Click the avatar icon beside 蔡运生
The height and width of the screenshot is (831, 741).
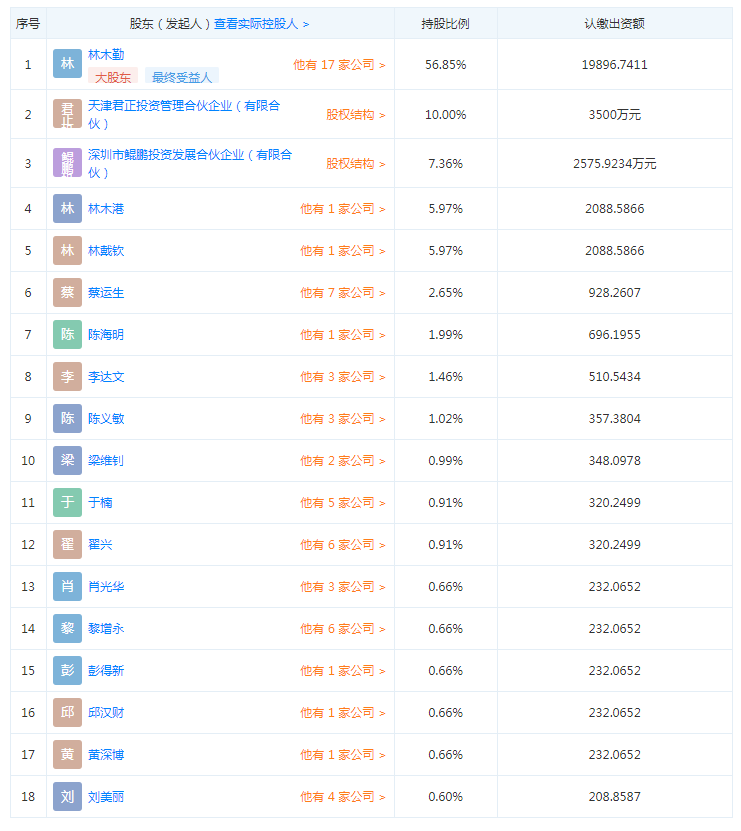click(x=67, y=293)
